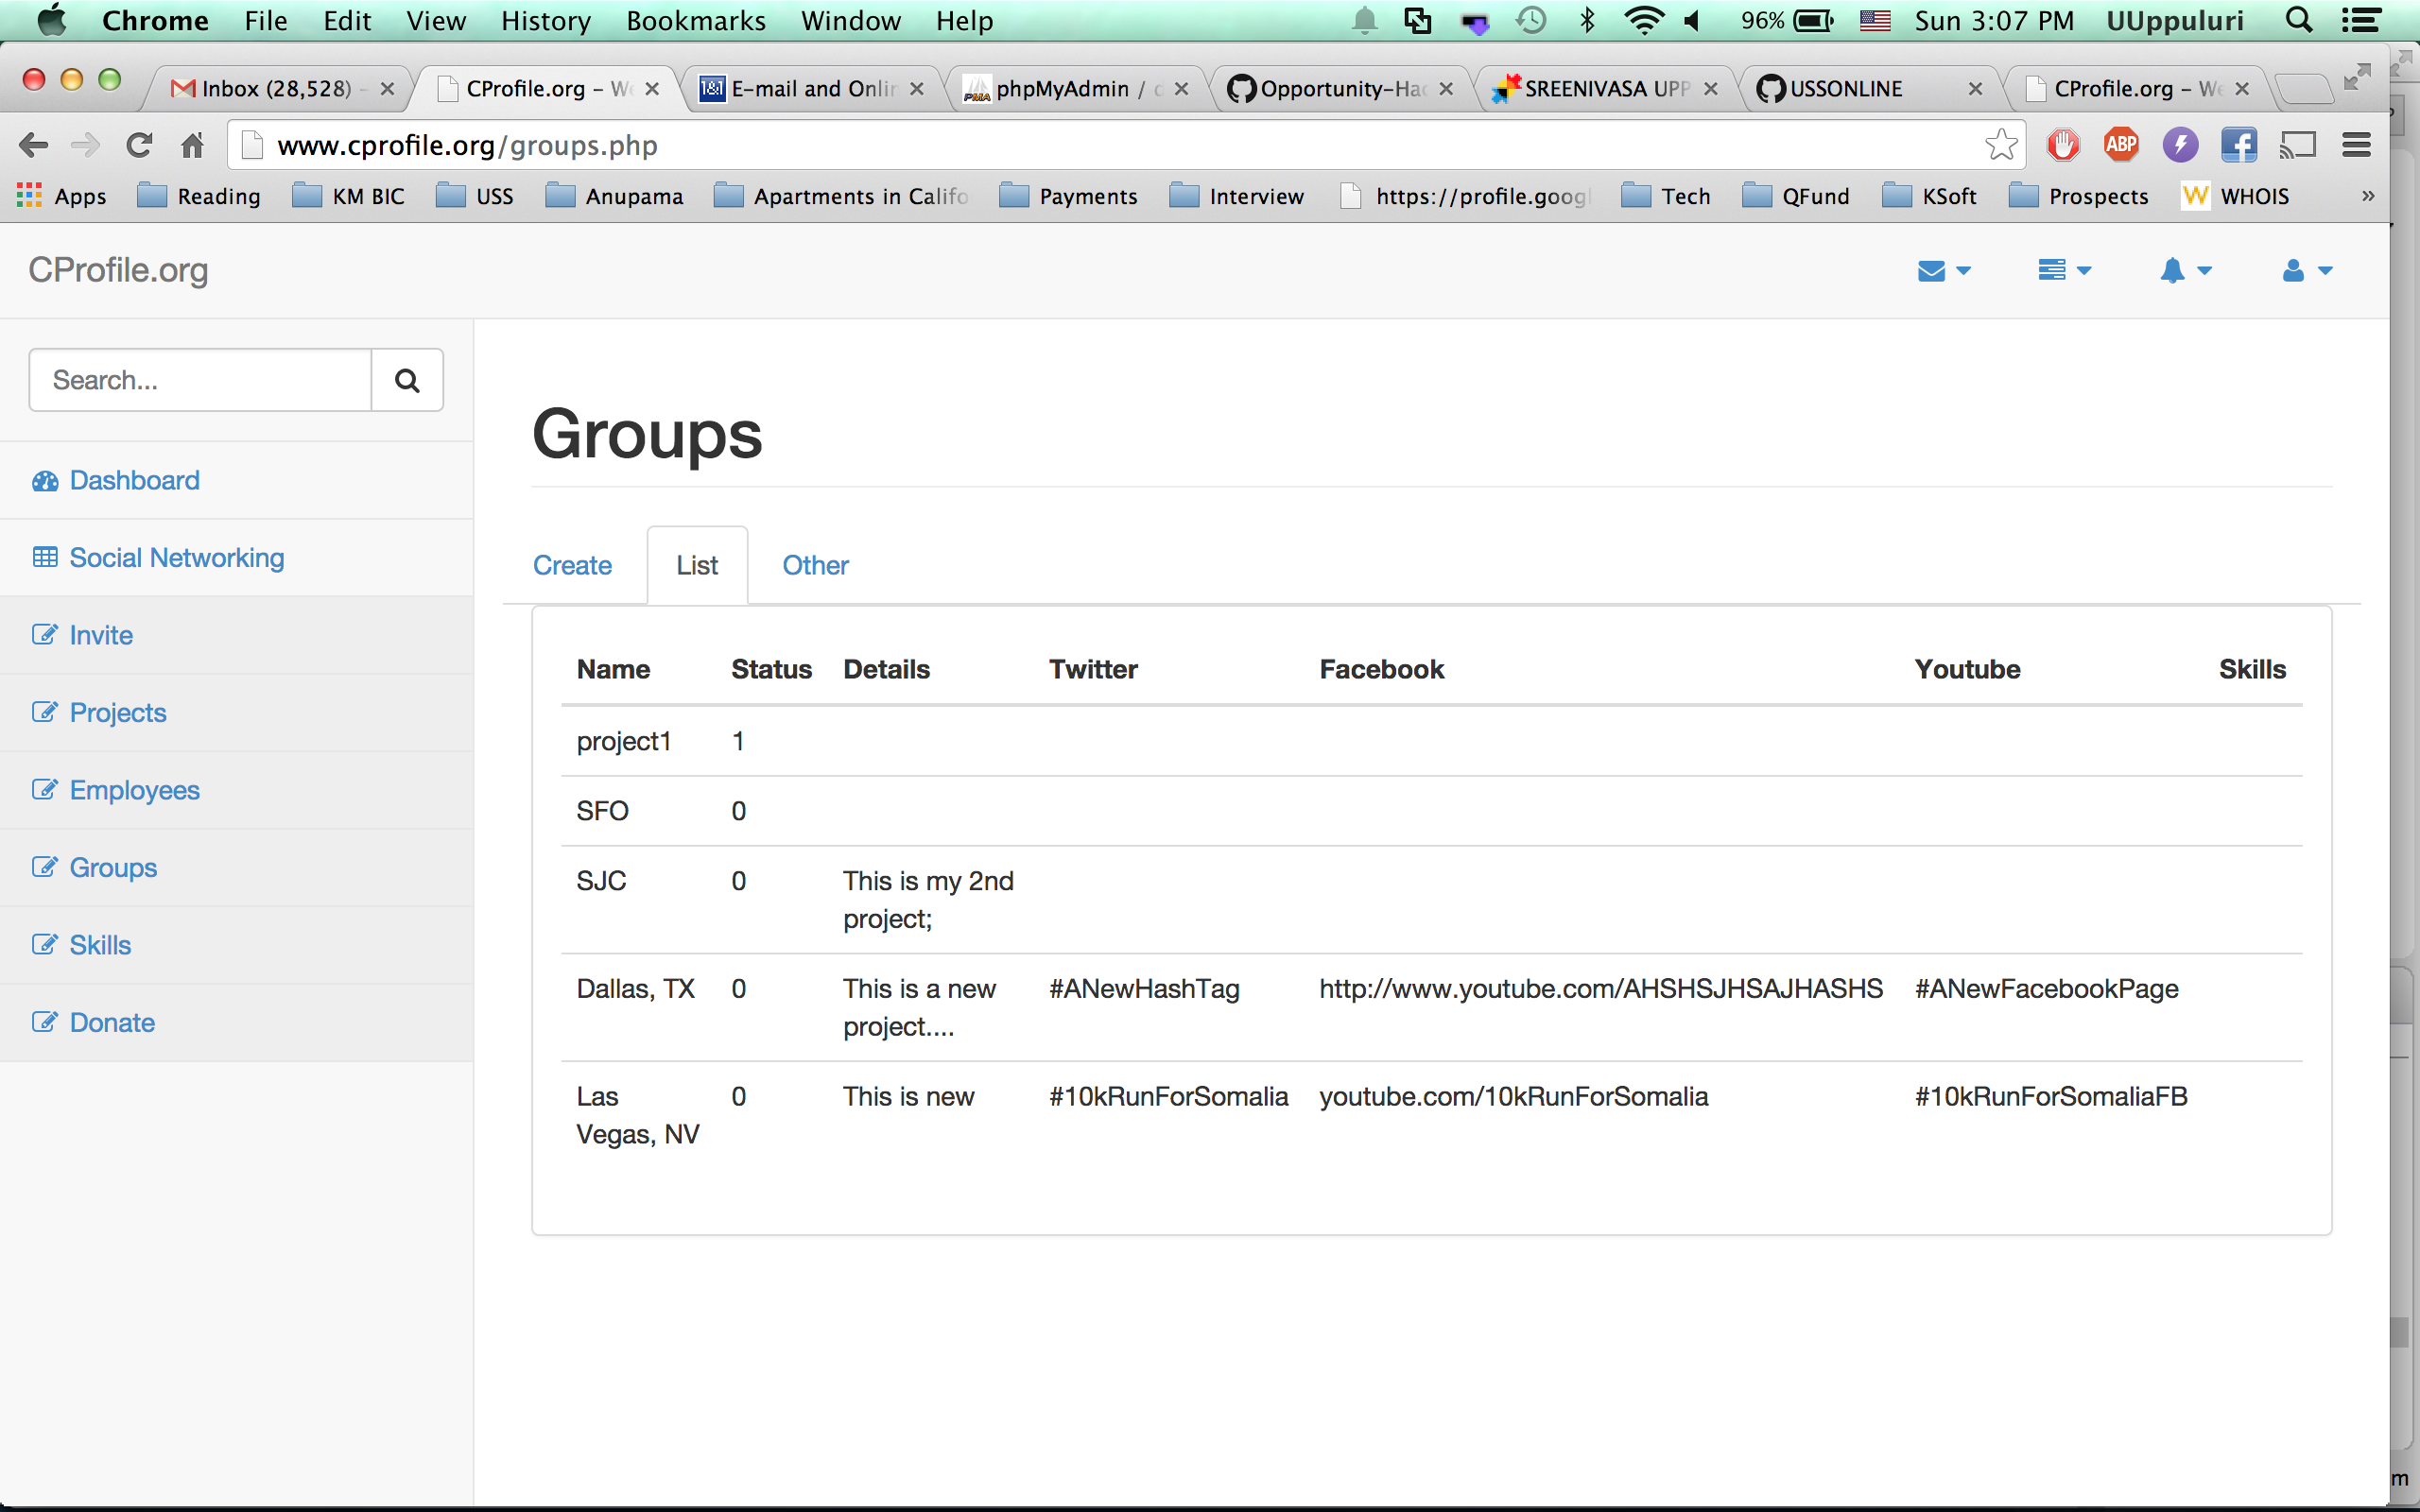Open the bell alerts dropdown
2420x1512 pixels.
tap(2185, 271)
